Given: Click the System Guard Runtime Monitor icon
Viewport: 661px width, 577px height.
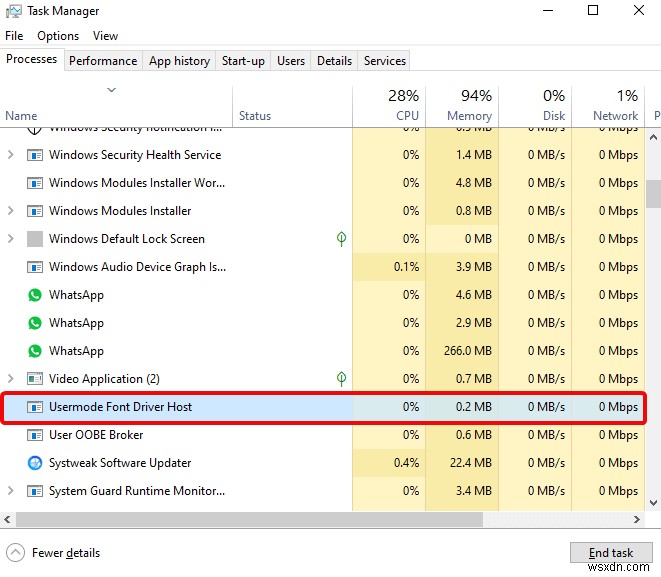Looking at the screenshot, I should point(35,491).
